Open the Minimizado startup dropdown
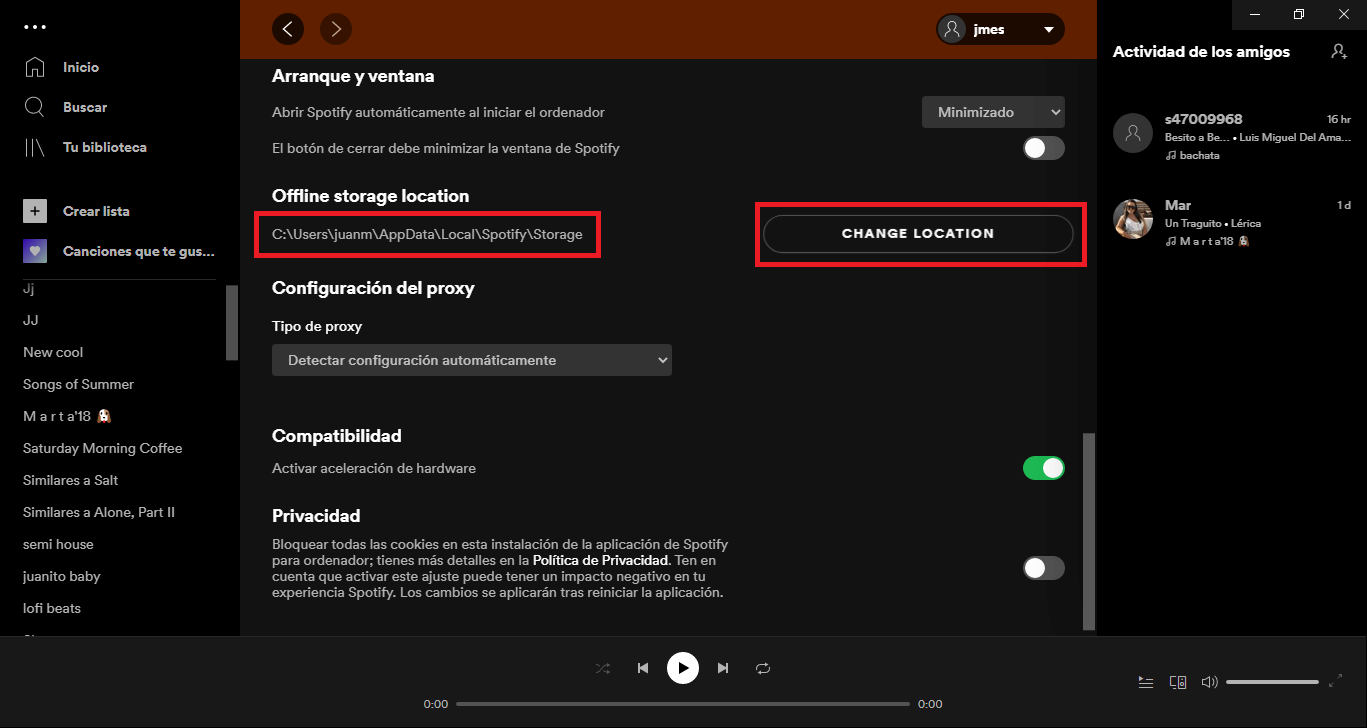The image size is (1367, 728). pos(993,112)
